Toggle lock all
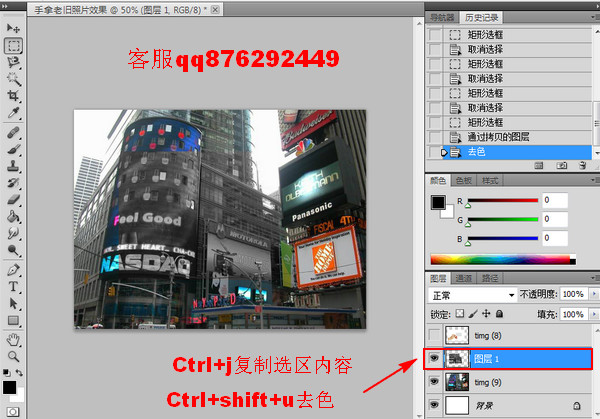This screenshot has height=419, width=600. tap(499, 314)
